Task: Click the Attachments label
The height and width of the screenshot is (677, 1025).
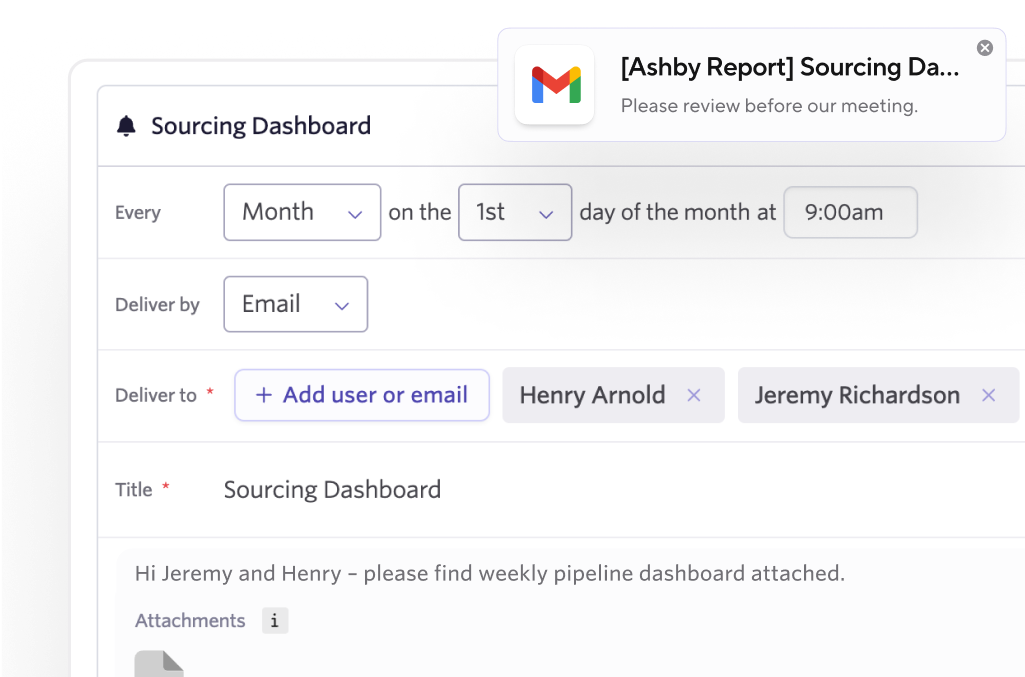Action: point(190,620)
